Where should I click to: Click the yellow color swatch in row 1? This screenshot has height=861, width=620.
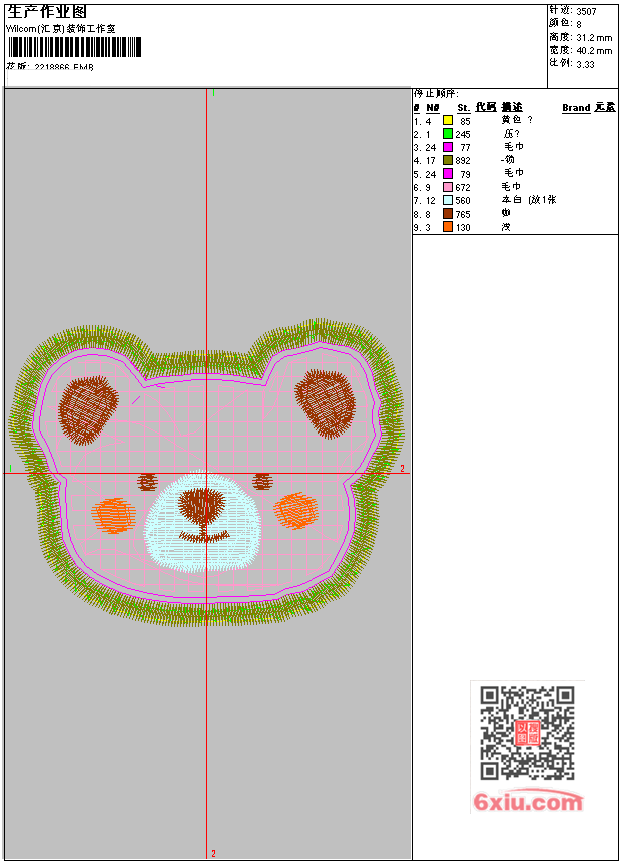click(x=448, y=120)
